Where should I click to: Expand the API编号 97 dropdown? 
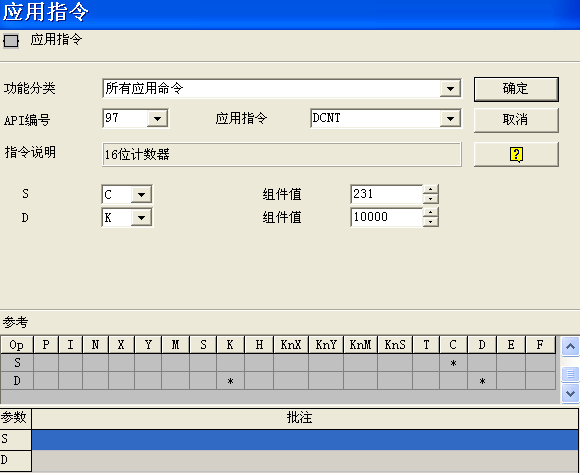click(x=157, y=119)
